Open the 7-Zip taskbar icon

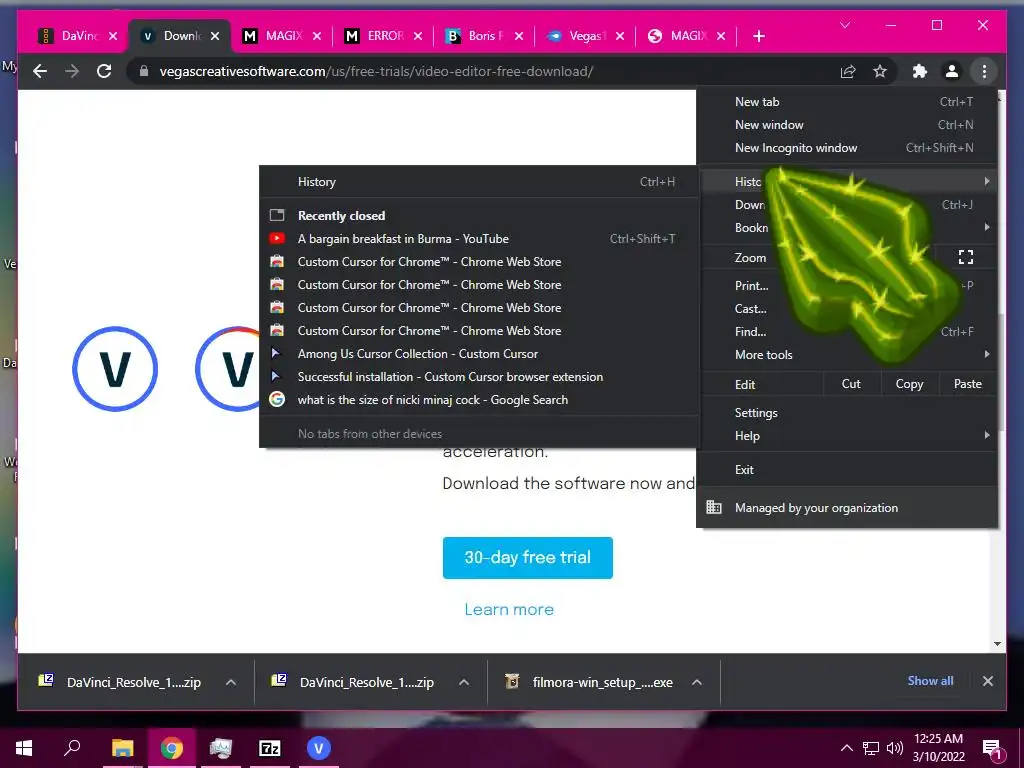point(269,748)
